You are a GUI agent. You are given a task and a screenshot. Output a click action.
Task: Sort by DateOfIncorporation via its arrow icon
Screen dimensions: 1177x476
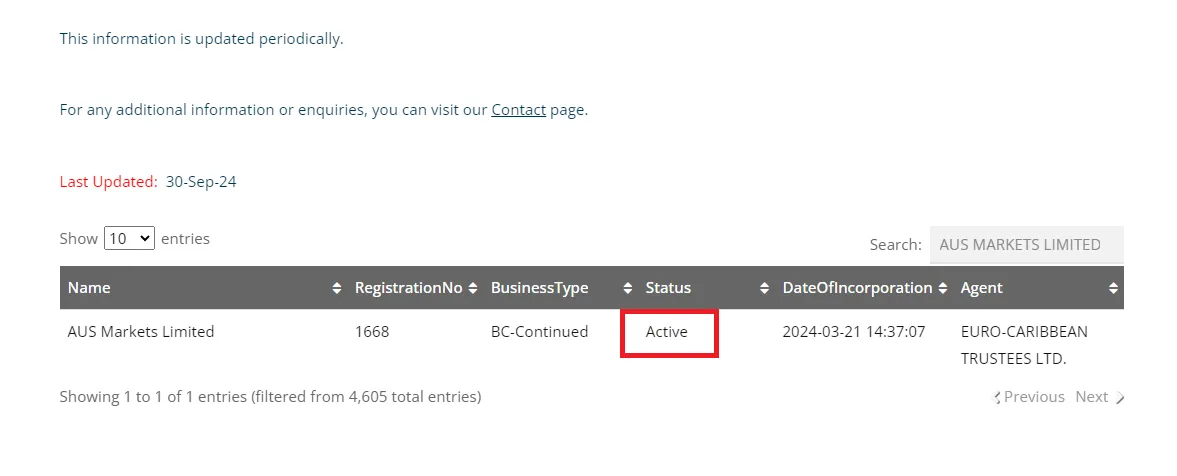942,288
